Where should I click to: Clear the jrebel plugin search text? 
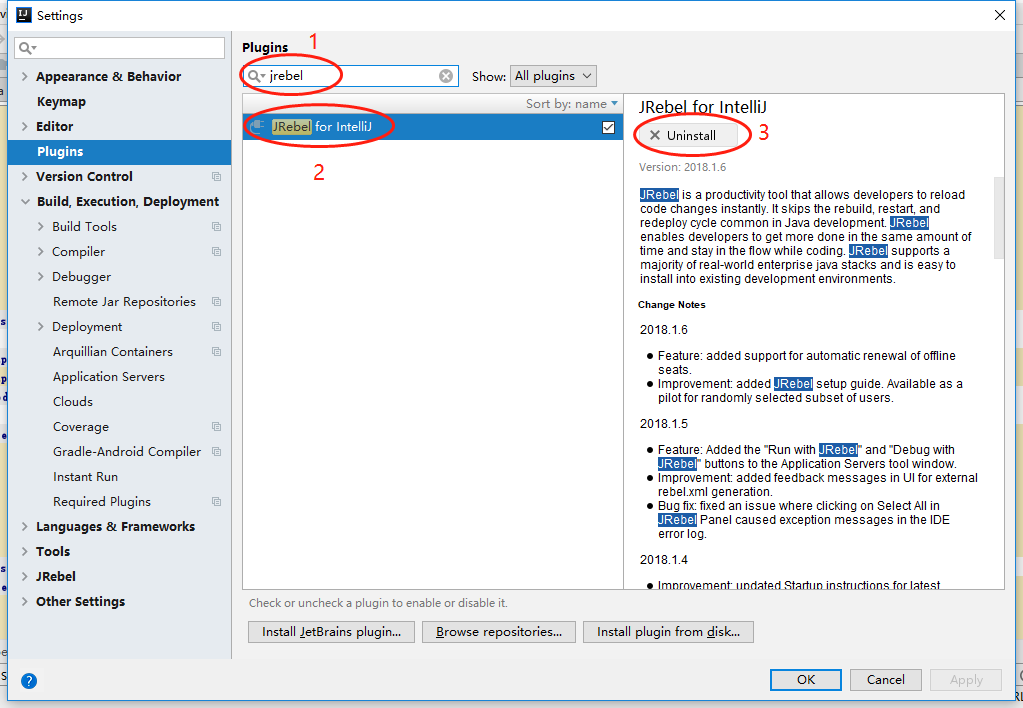446,76
